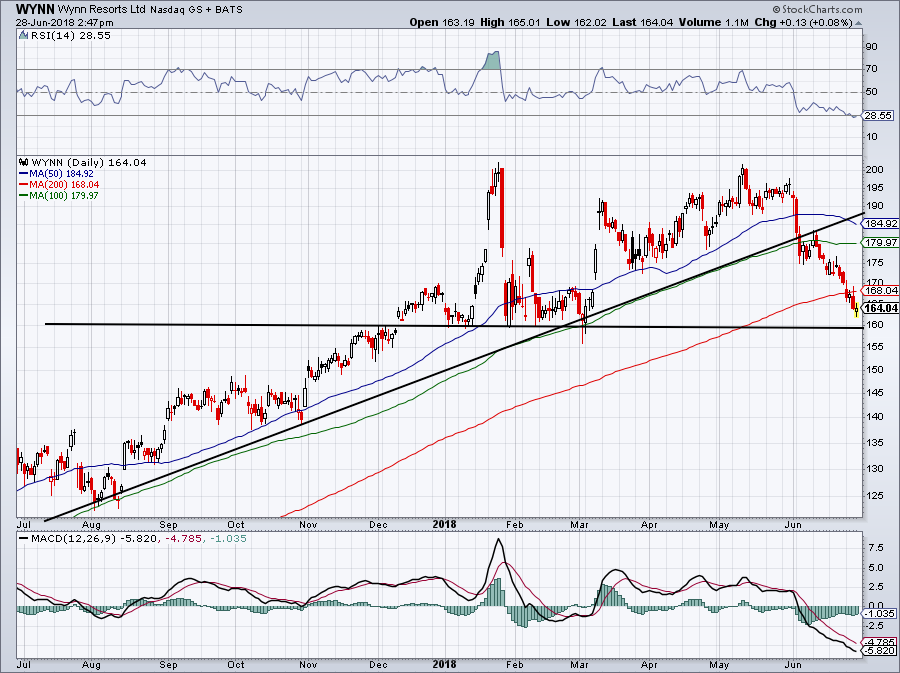Screen dimensions: 900x673
Task: Click the 'MA(100) 179.97' legend label
Action: [64, 196]
